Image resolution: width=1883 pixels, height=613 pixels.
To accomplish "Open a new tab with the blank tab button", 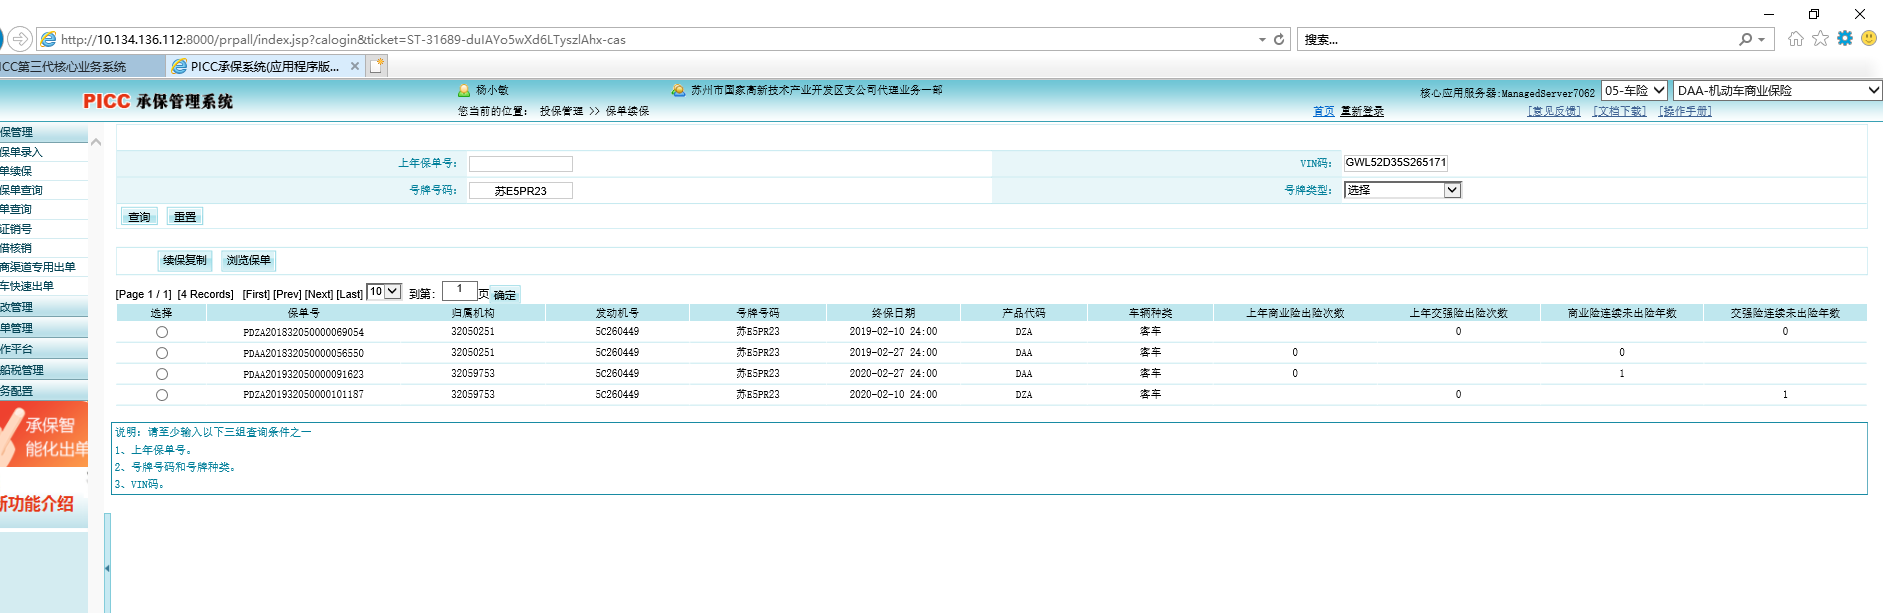I will pos(377,66).
